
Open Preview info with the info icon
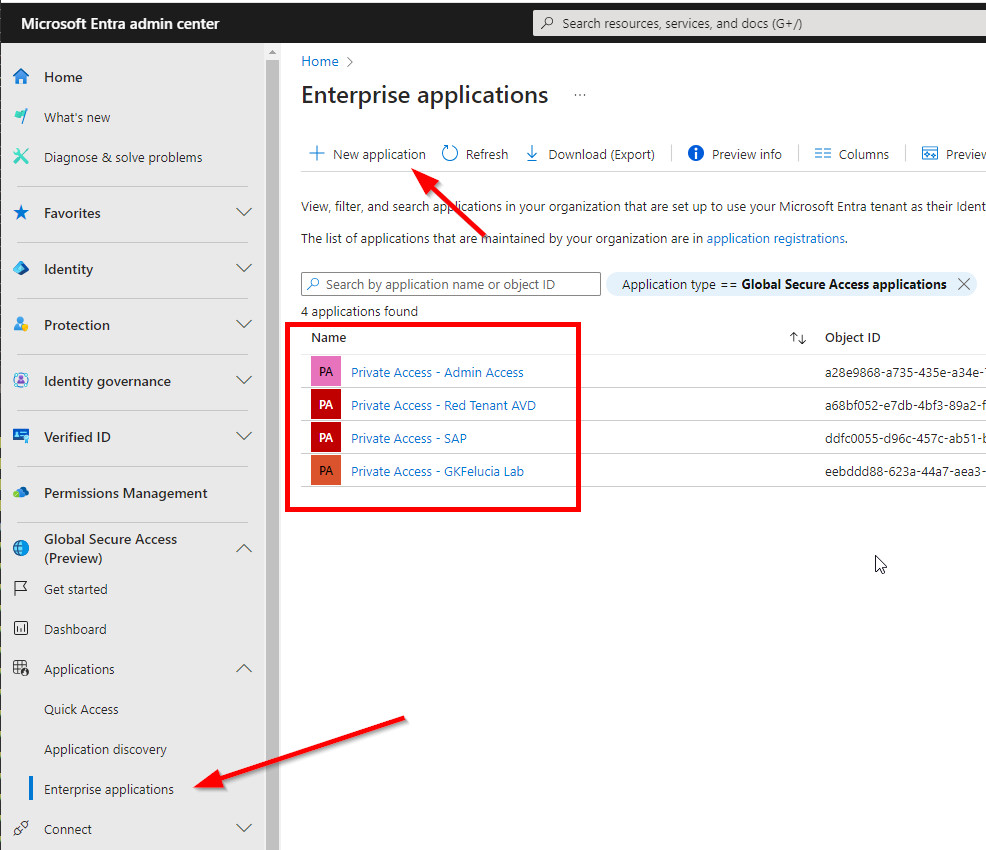point(696,154)
